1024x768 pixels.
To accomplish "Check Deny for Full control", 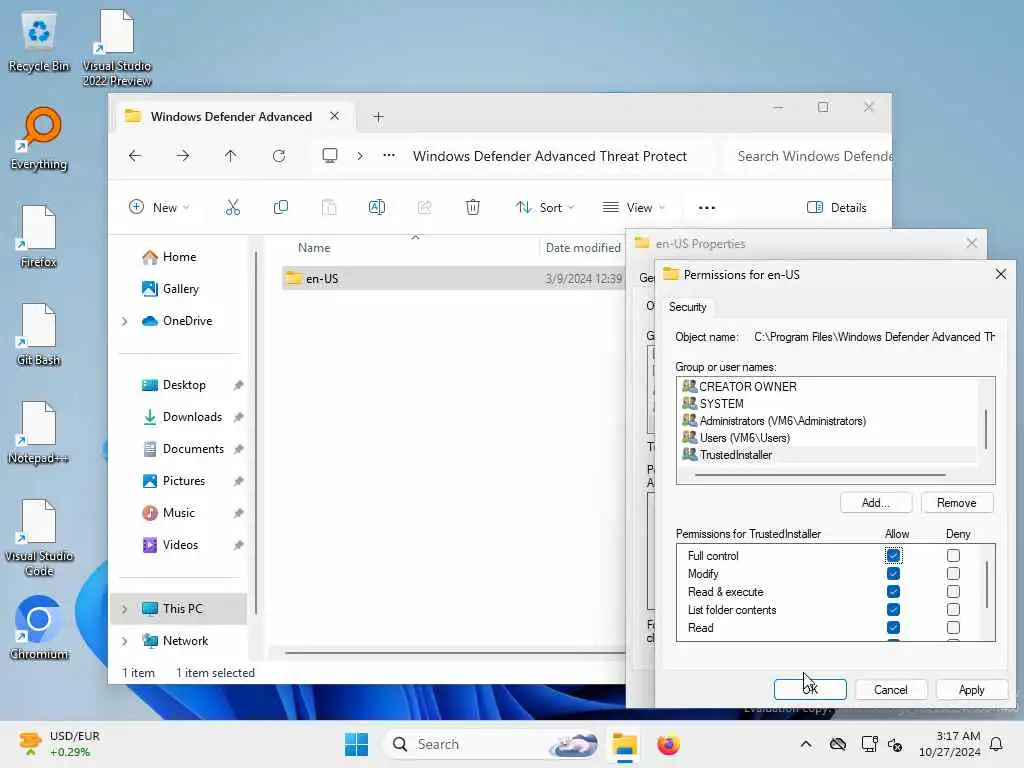I will pyautogui.click(x=953, y=556).
